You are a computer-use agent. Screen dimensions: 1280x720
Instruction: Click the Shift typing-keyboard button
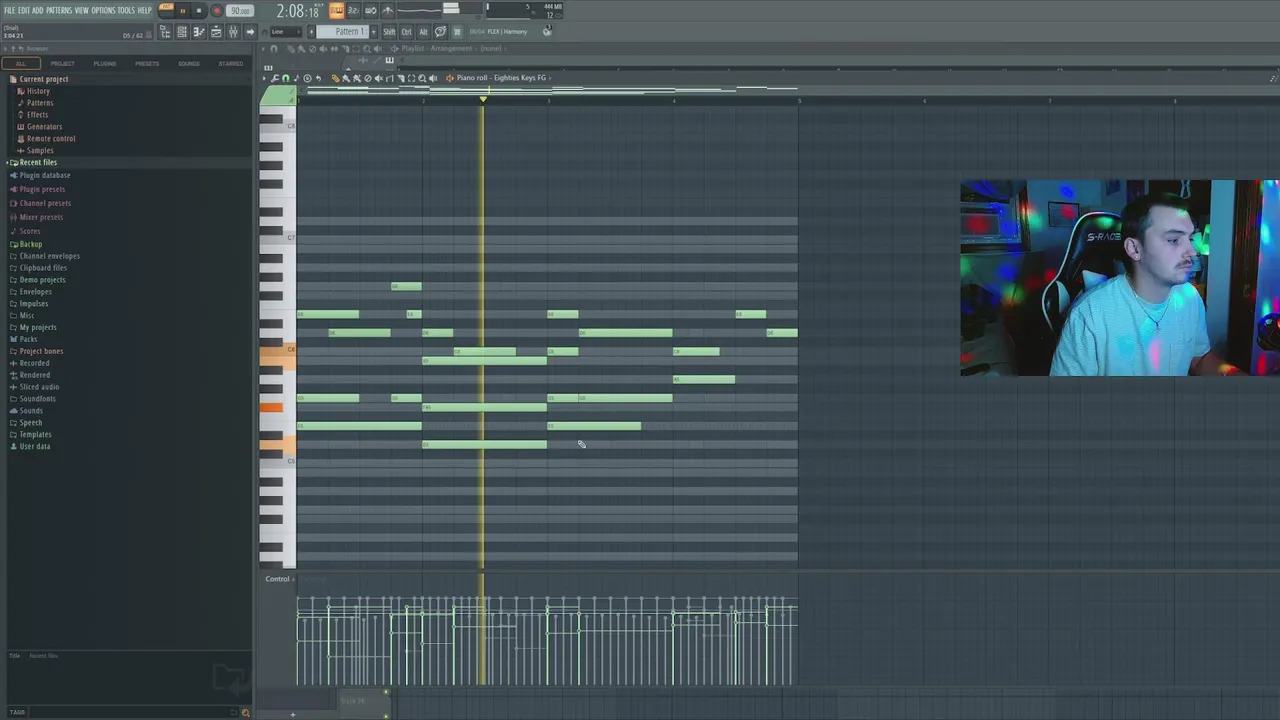(x=389, y=32)
